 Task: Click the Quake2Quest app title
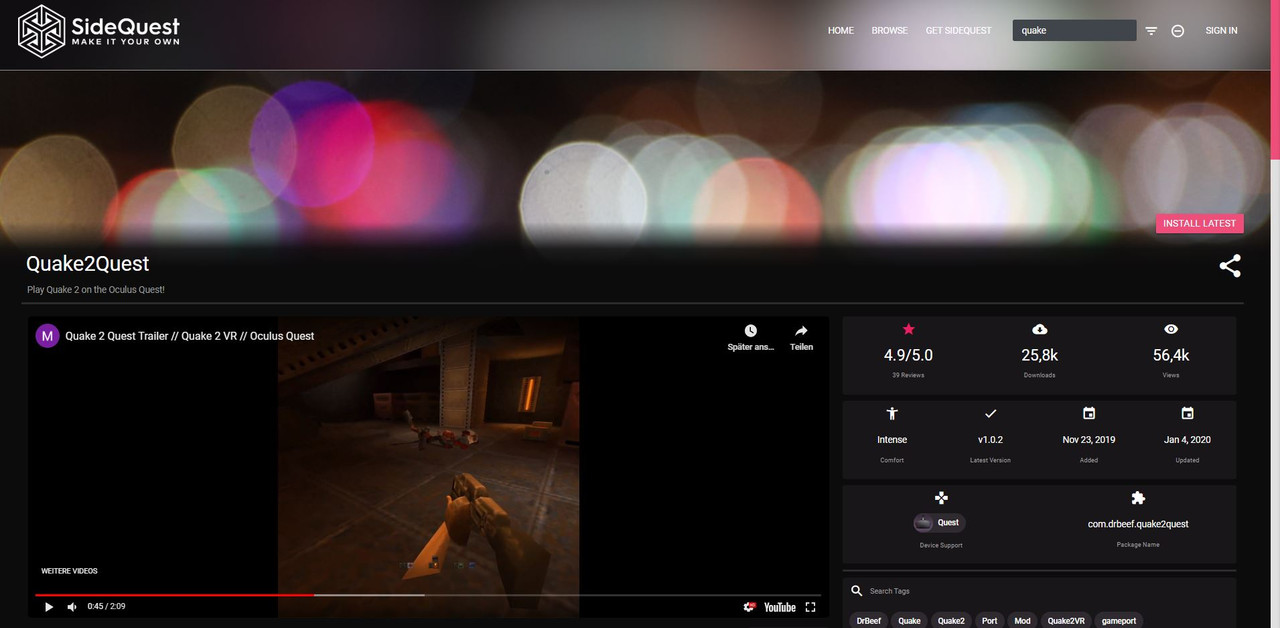(87, 264)
